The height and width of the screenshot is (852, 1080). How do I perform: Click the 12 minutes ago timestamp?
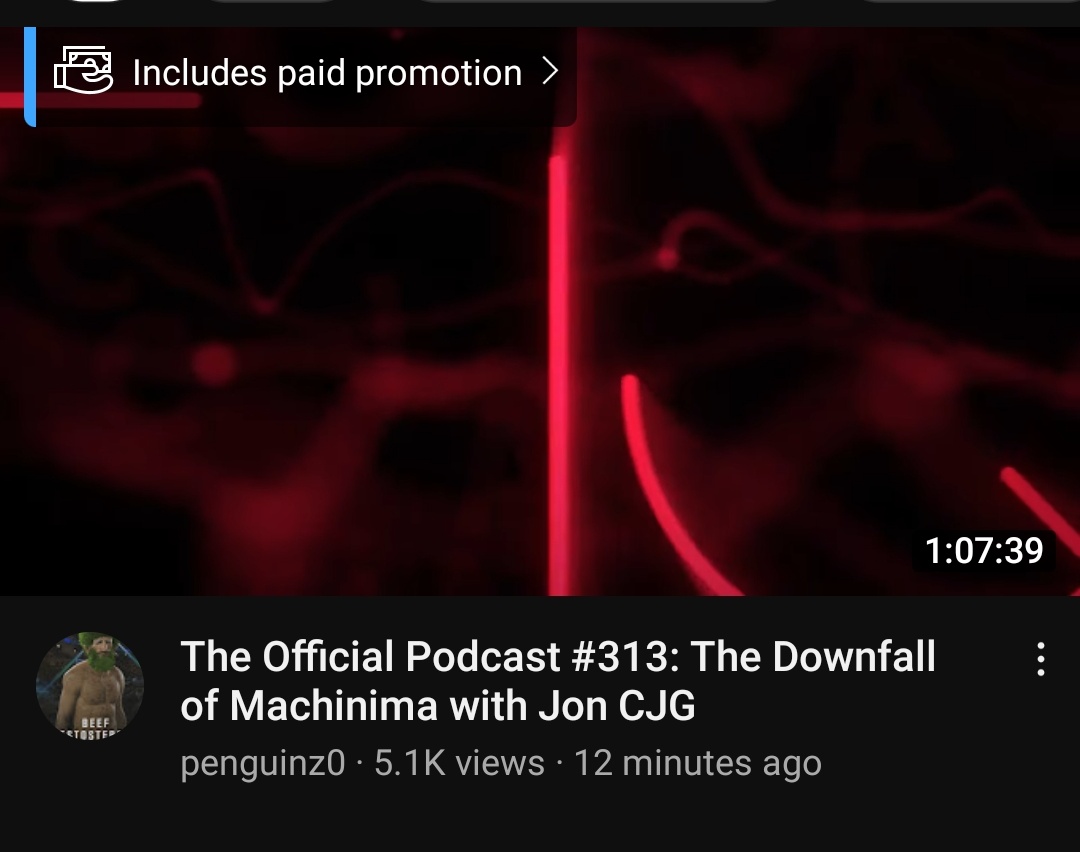[x=697, y=763]
